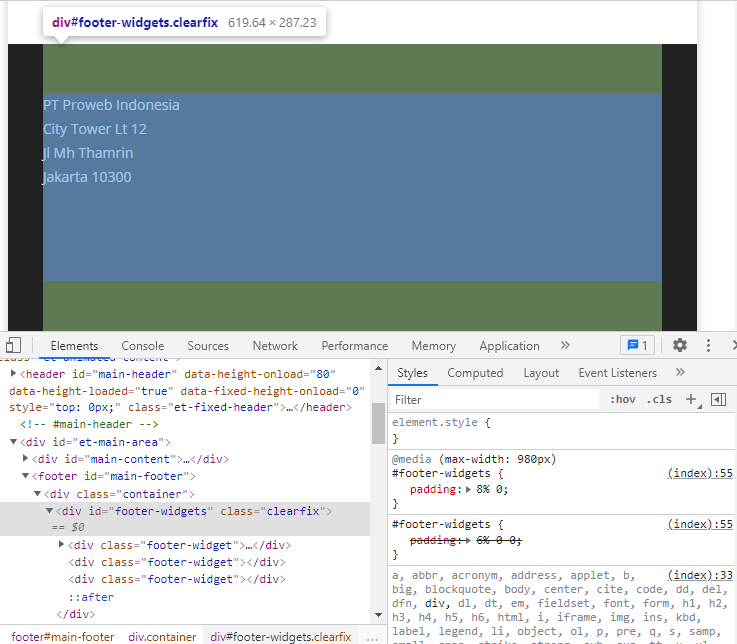
Task: Select the last empty footer-widget div
Action: pyautogui.click(x=177, y=579)
